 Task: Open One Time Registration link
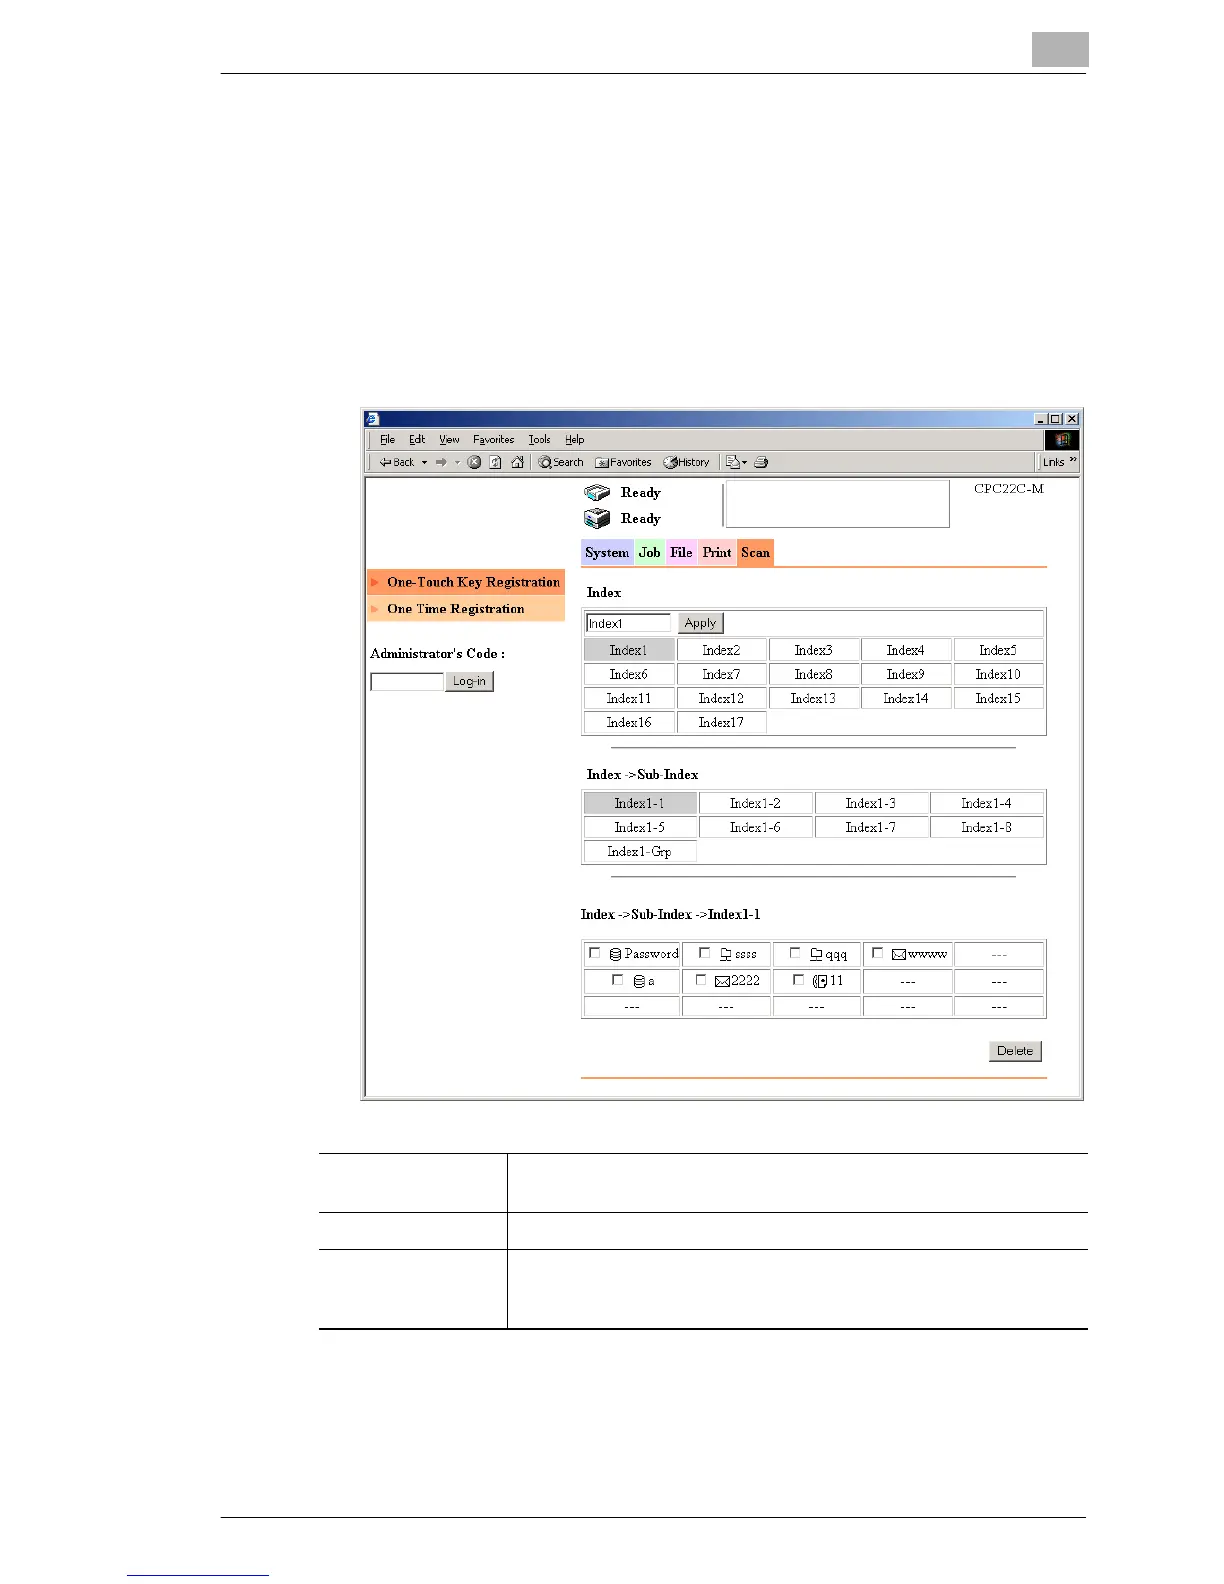(x=455, y=608)
